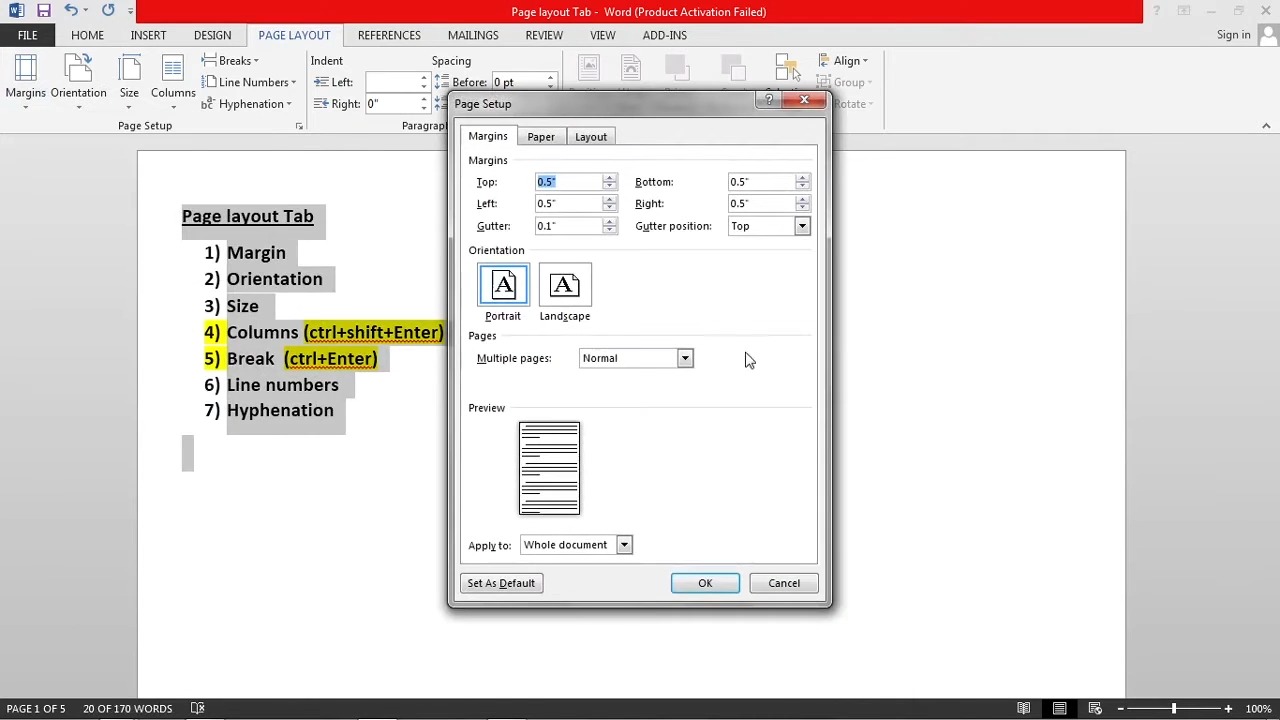Click the Page Setup dialog help button

point(769,100)
